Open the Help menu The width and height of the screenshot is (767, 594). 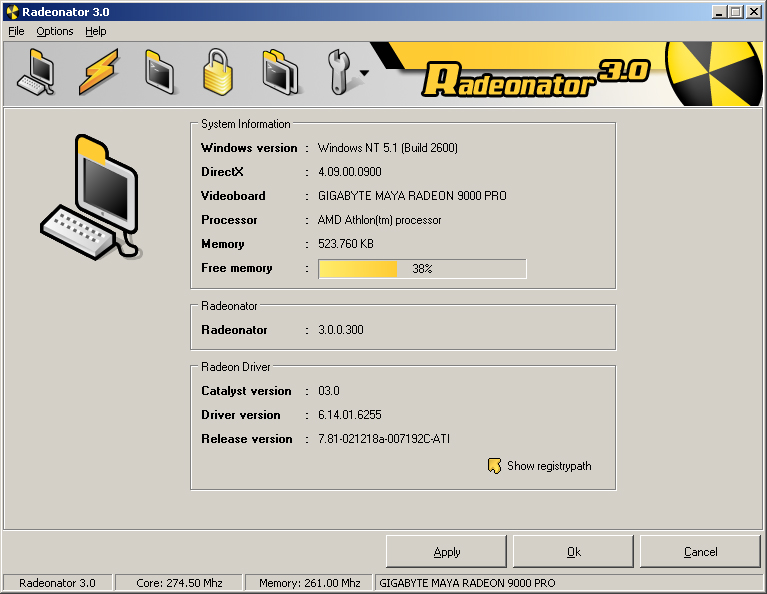click(95, 31)
